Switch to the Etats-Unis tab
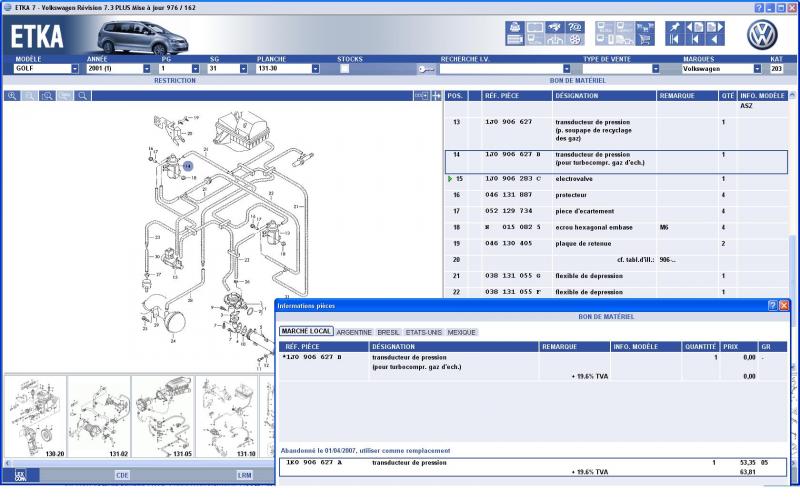The image size is (800, 500). 423,332
